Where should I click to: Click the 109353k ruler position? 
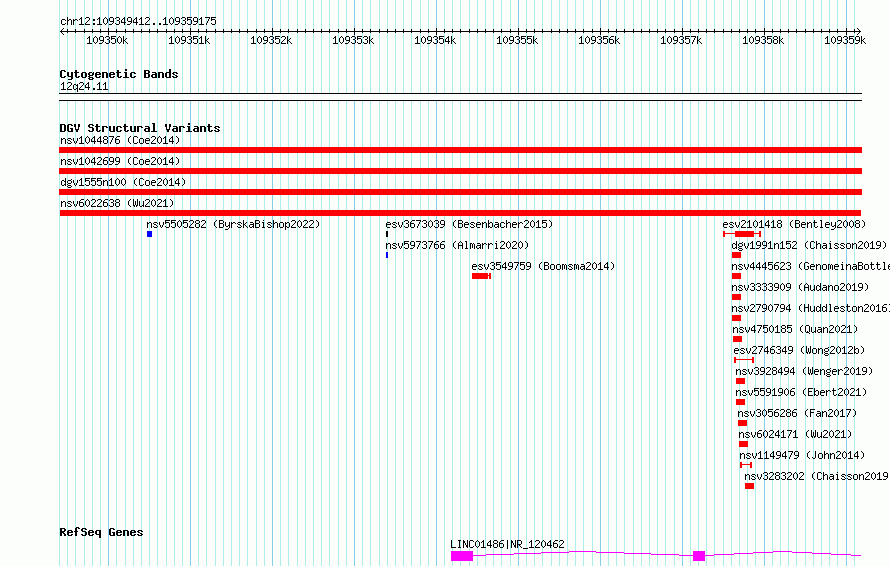(x=353, y=40)
